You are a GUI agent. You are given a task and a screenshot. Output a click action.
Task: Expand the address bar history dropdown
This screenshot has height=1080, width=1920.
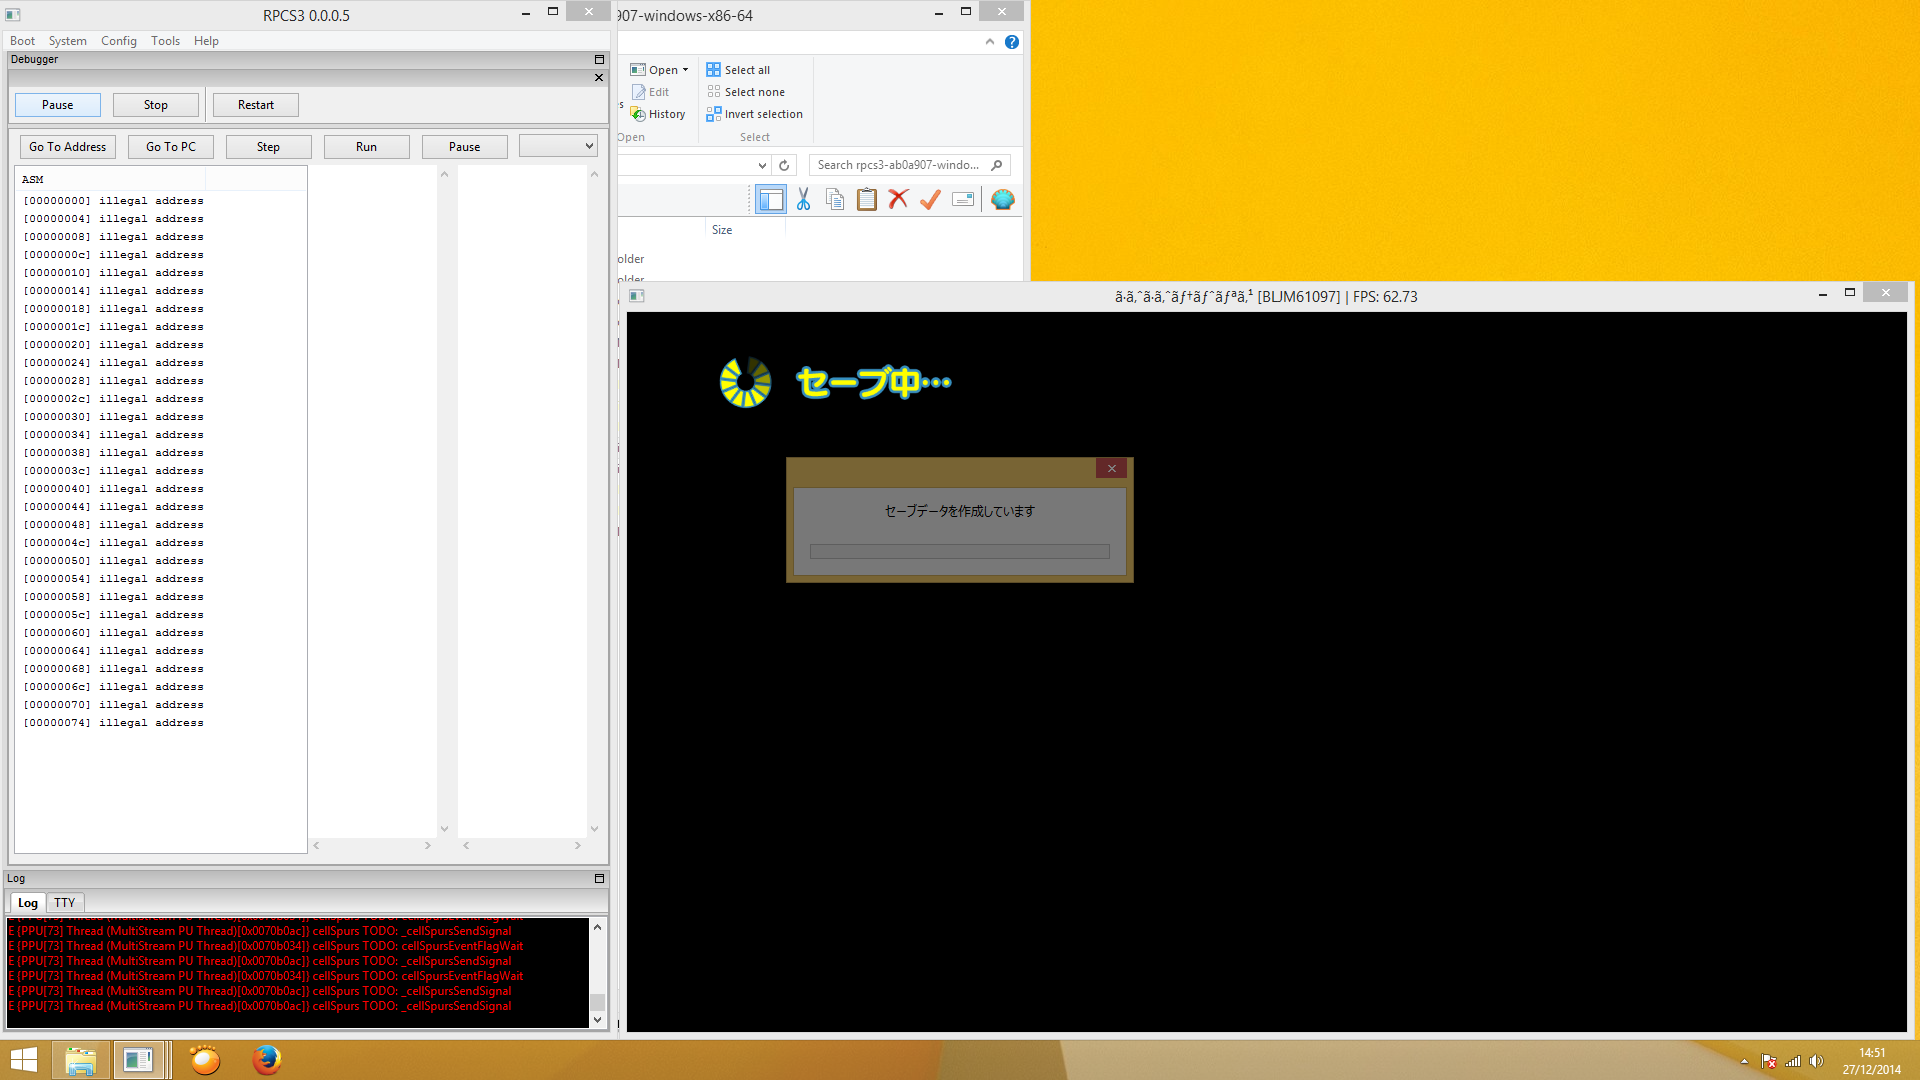pyautogui.click(x=762, y=165)
